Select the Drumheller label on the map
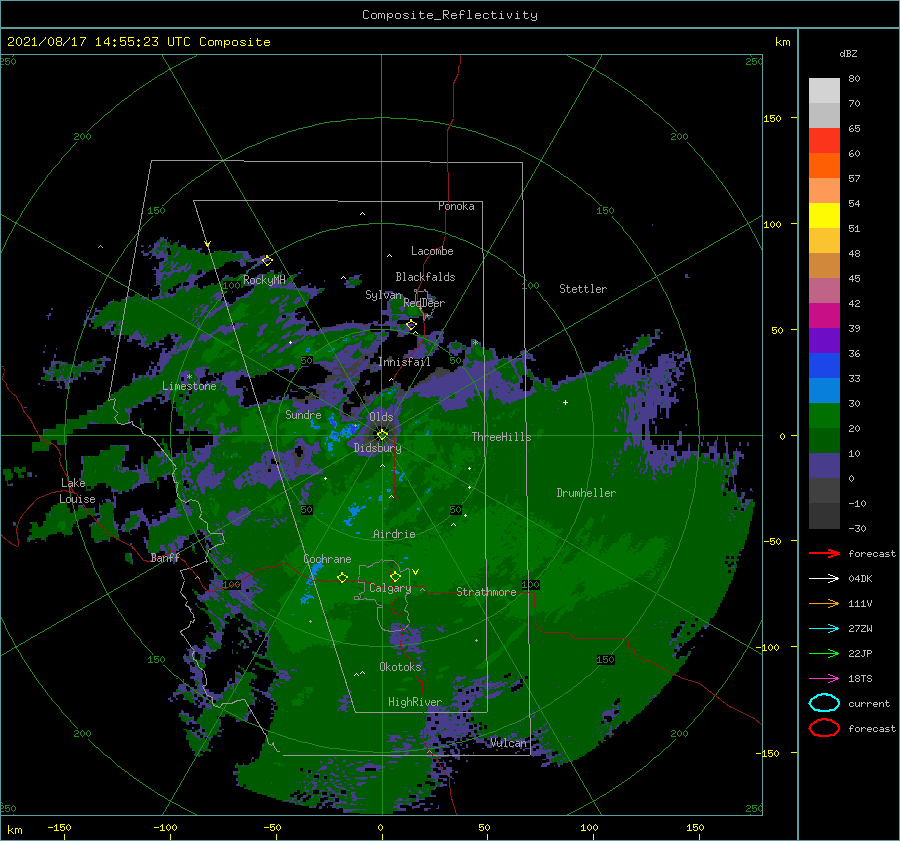The height and width of the screenshot is (841, 900). click(586, 493)
